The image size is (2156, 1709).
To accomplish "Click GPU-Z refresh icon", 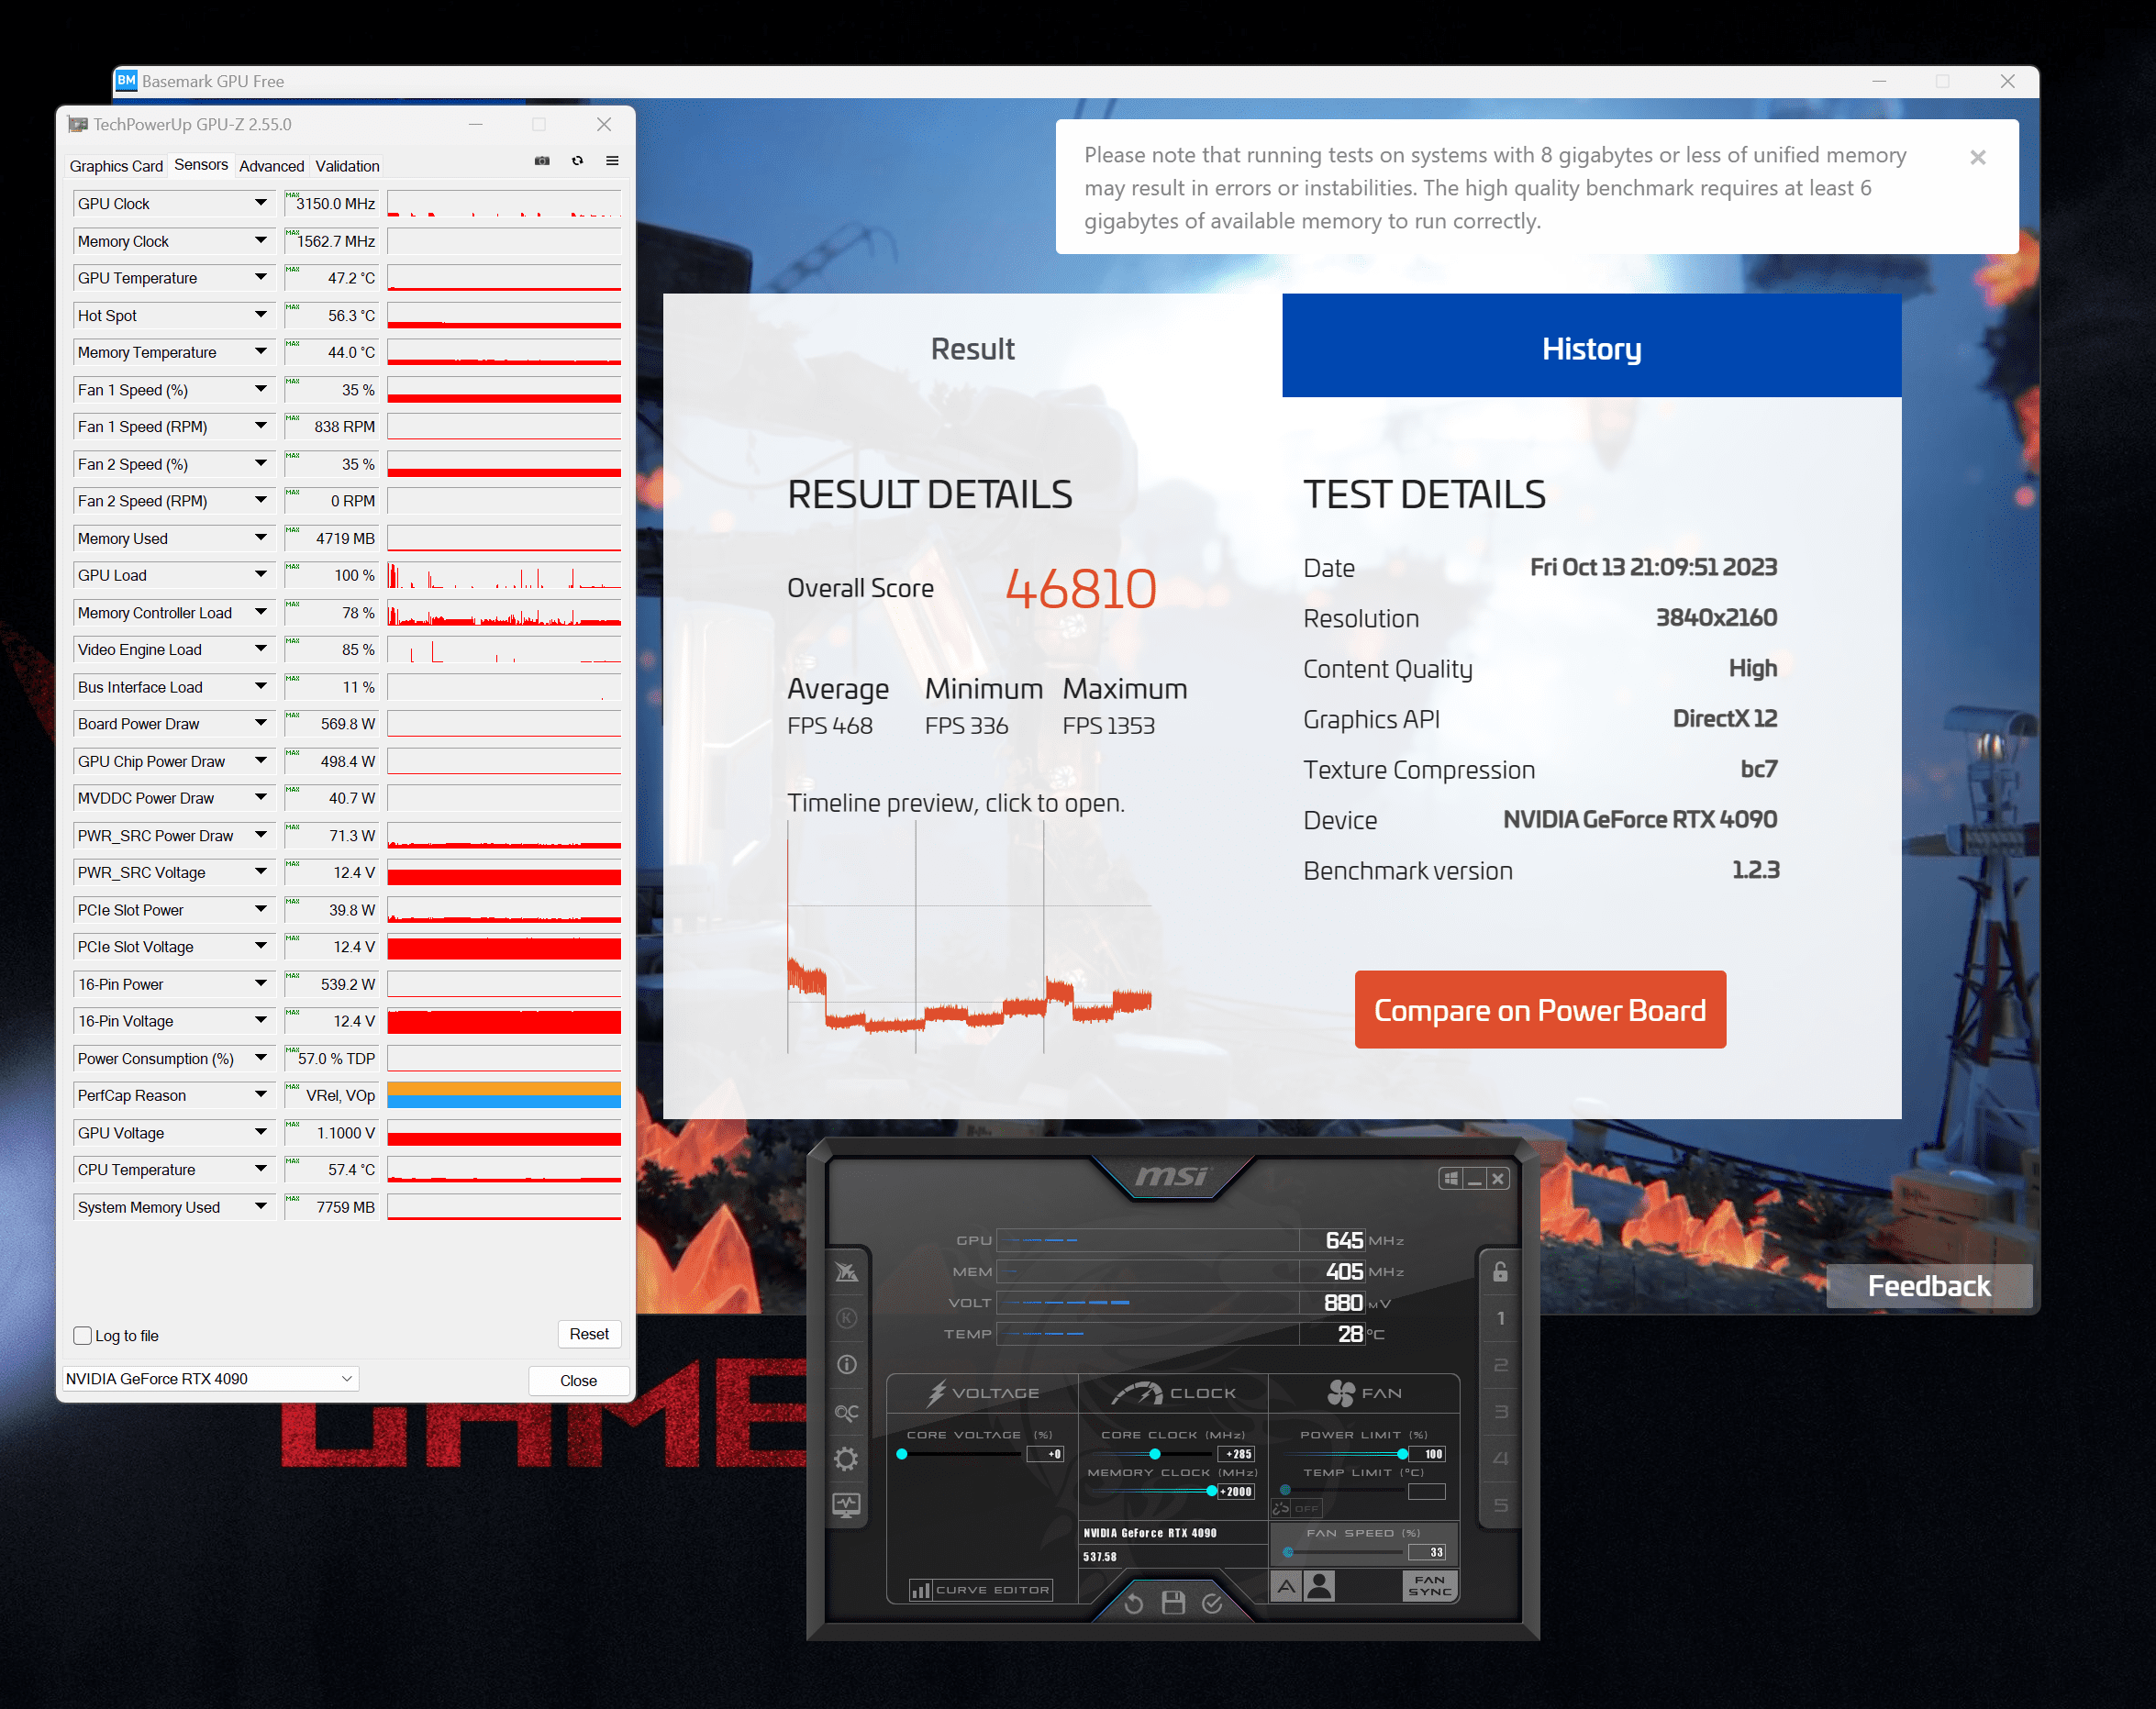I will pyautogui.click(x=577, y=161).
